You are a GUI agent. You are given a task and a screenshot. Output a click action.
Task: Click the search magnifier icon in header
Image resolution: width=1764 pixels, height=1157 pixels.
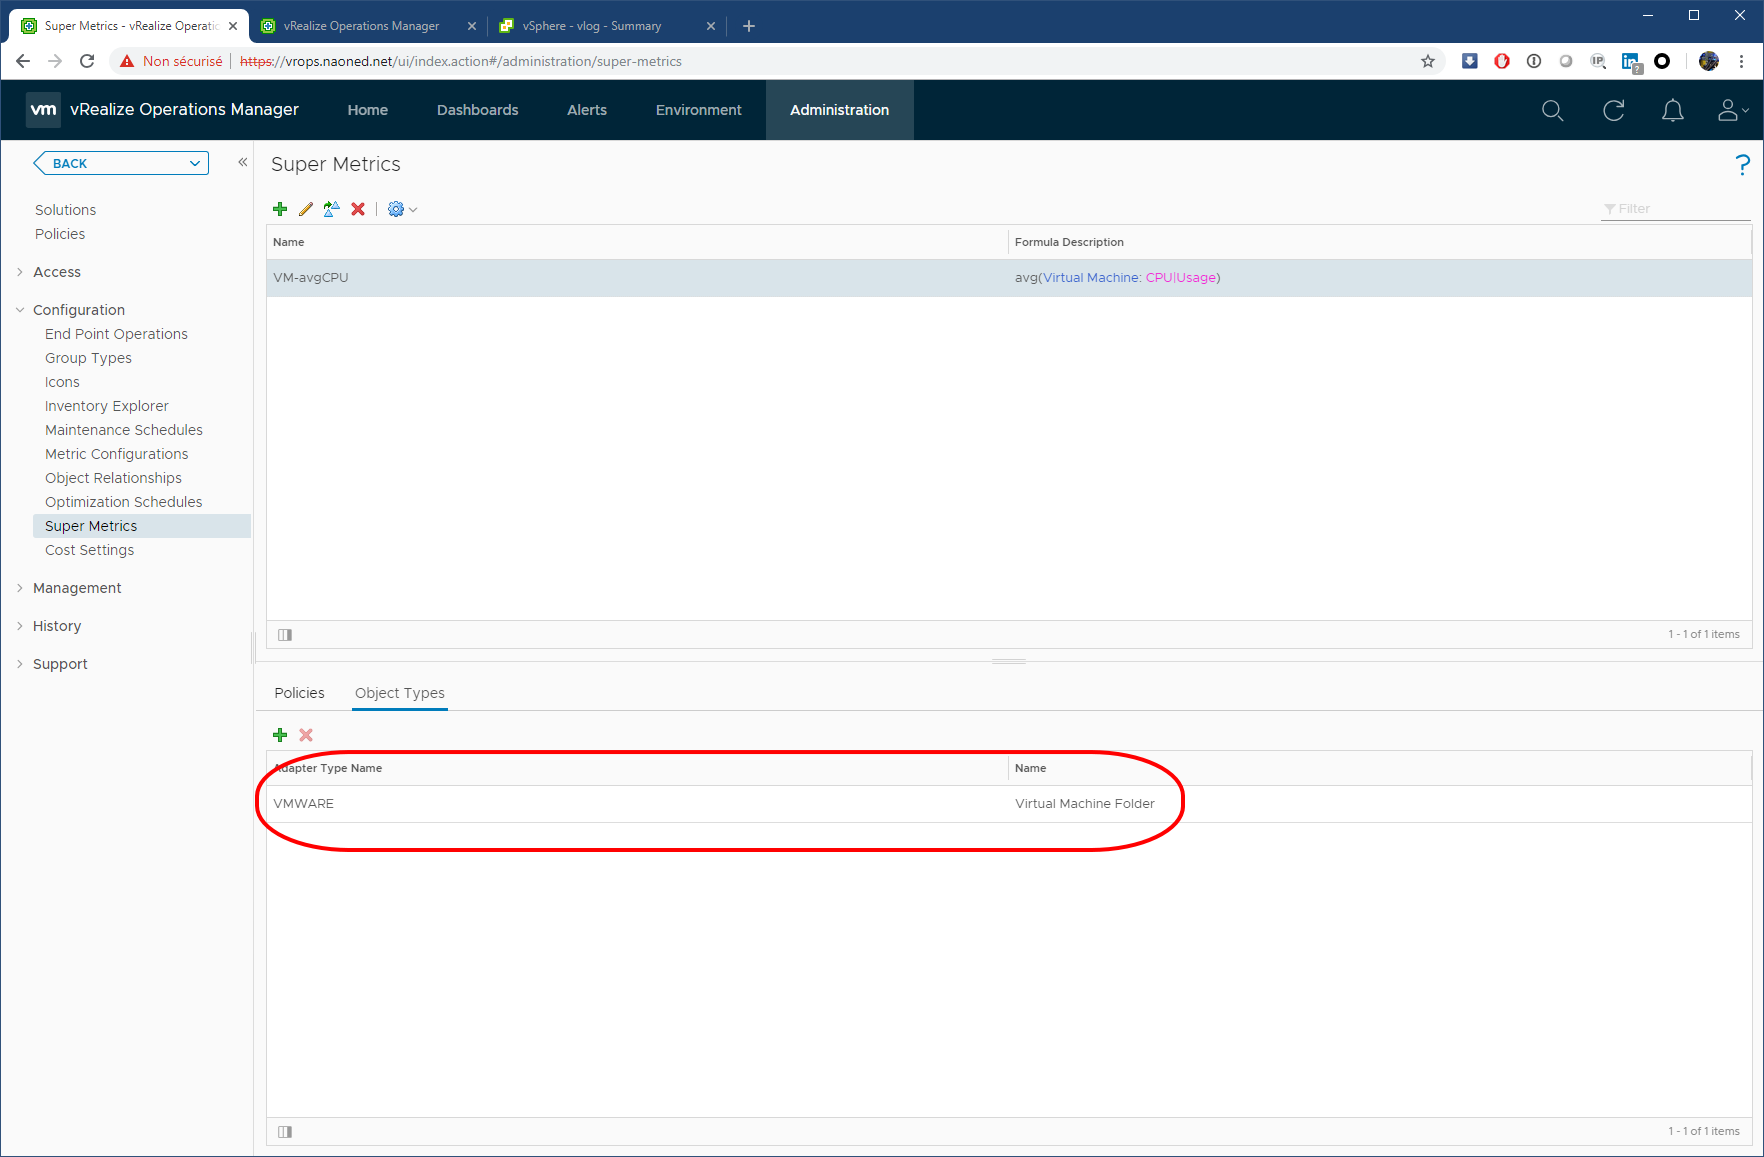pos(1552,110)
